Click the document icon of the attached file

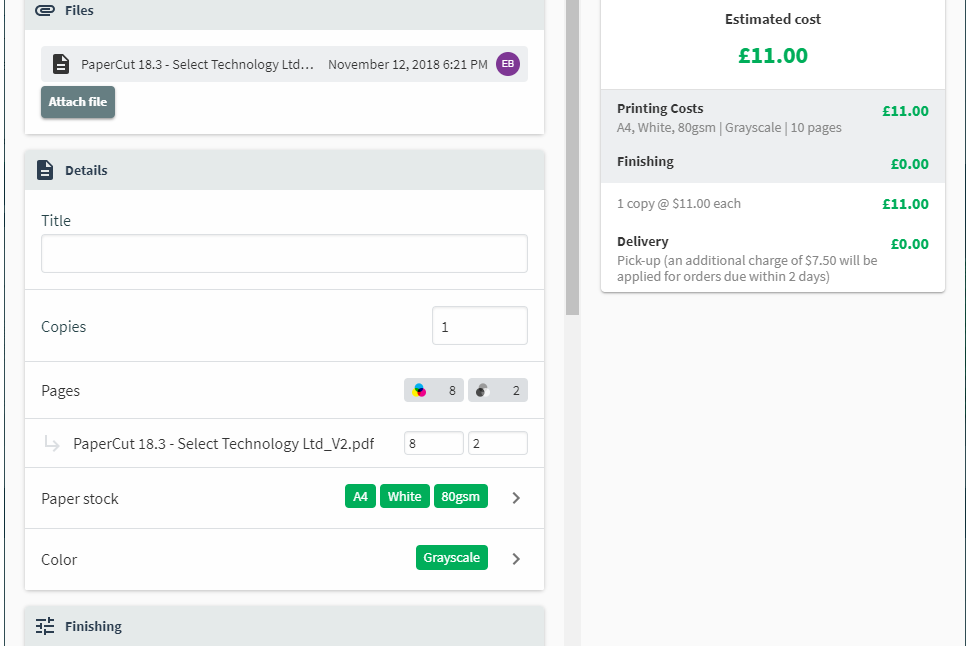[61, 64]
